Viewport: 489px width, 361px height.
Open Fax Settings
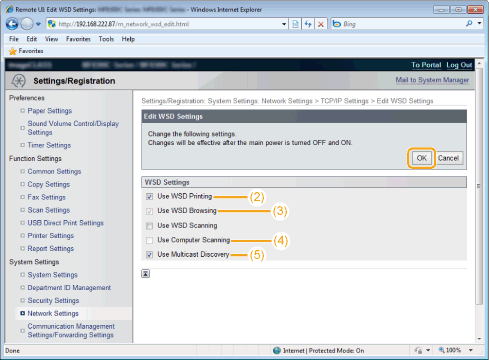click(46, 197)
